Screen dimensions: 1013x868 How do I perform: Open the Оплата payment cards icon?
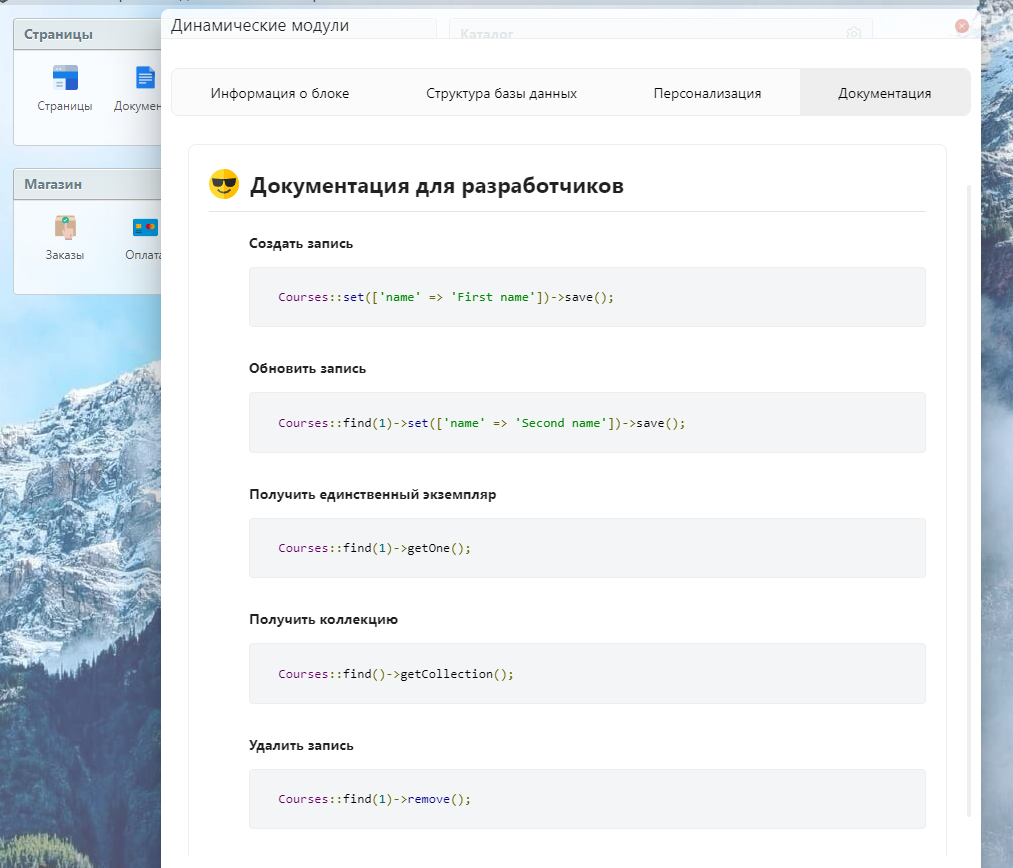(x=145, y=229)
